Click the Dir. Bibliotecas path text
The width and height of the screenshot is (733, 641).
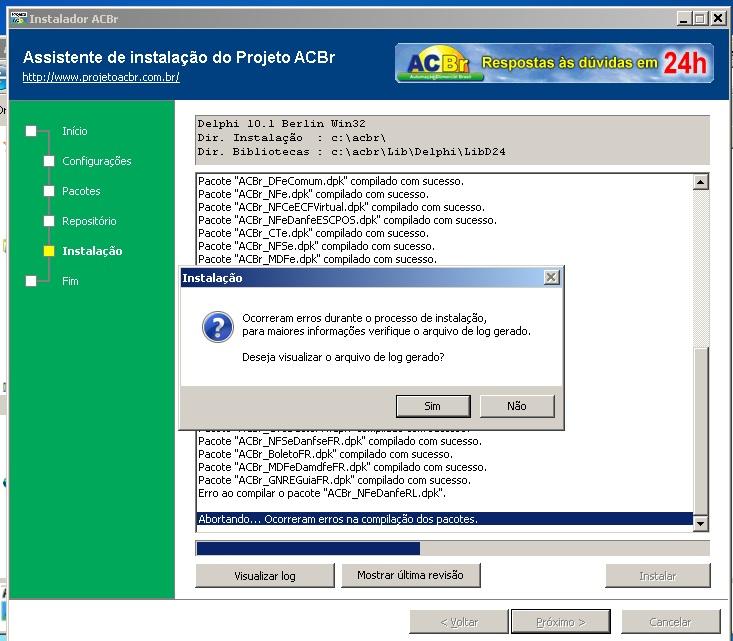point(351,152)
